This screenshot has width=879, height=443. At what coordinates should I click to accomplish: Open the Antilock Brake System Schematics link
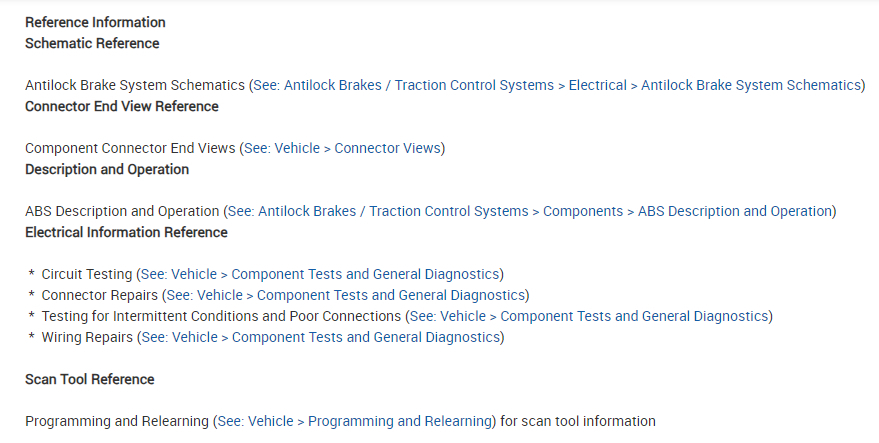point(557,85)
